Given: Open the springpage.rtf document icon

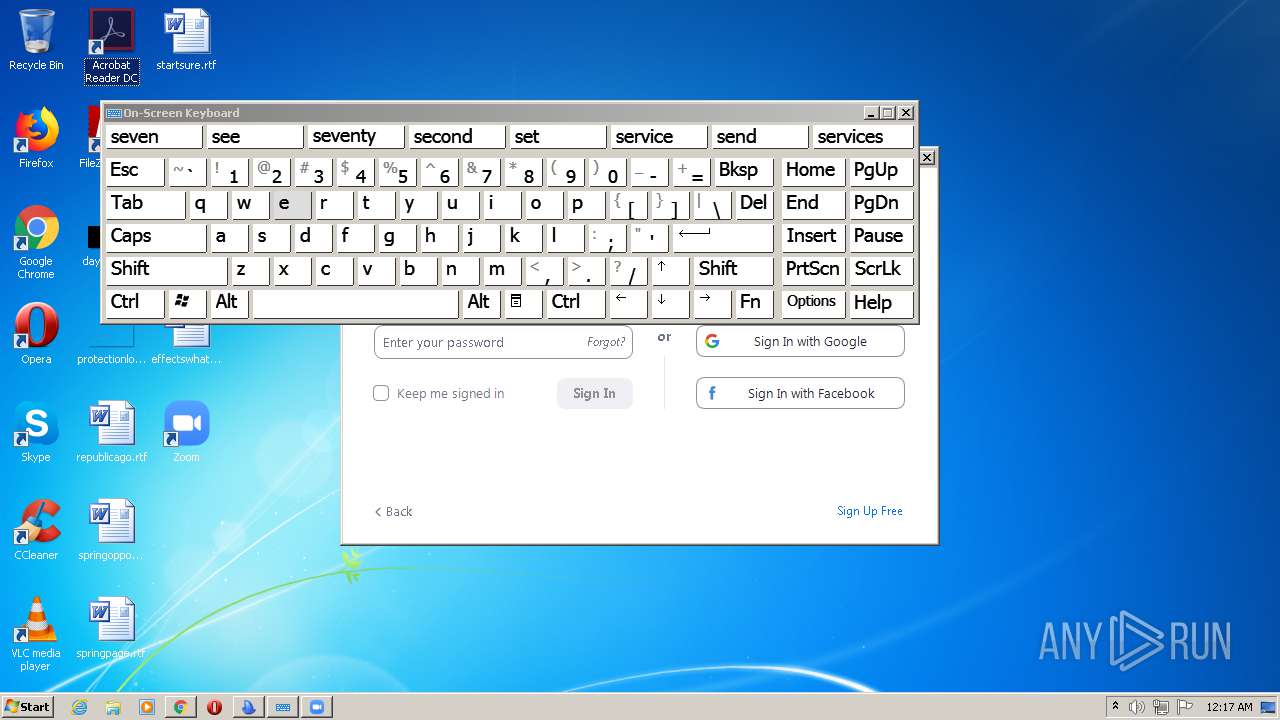Looking at the screenshot, I should coord(111,628).
